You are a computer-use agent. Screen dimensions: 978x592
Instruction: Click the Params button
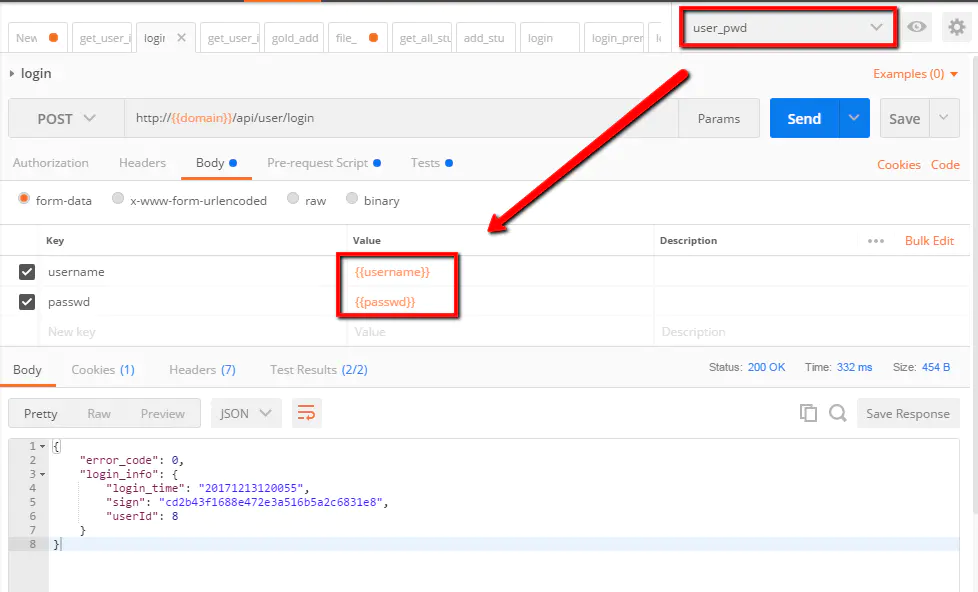tap(719, 119)
